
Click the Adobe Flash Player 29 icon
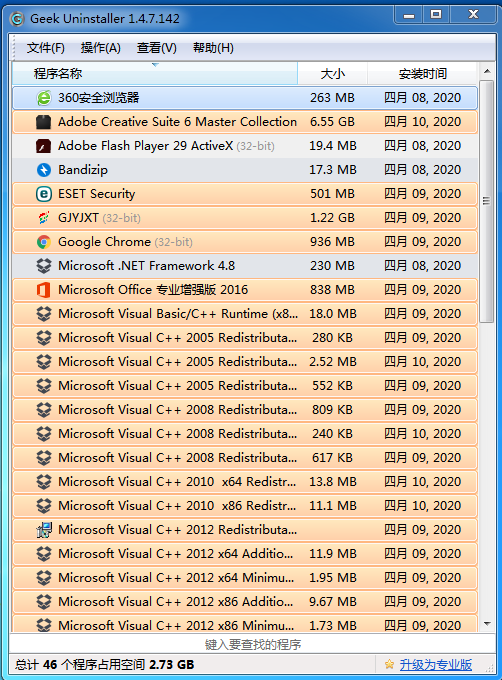point(44,146)
